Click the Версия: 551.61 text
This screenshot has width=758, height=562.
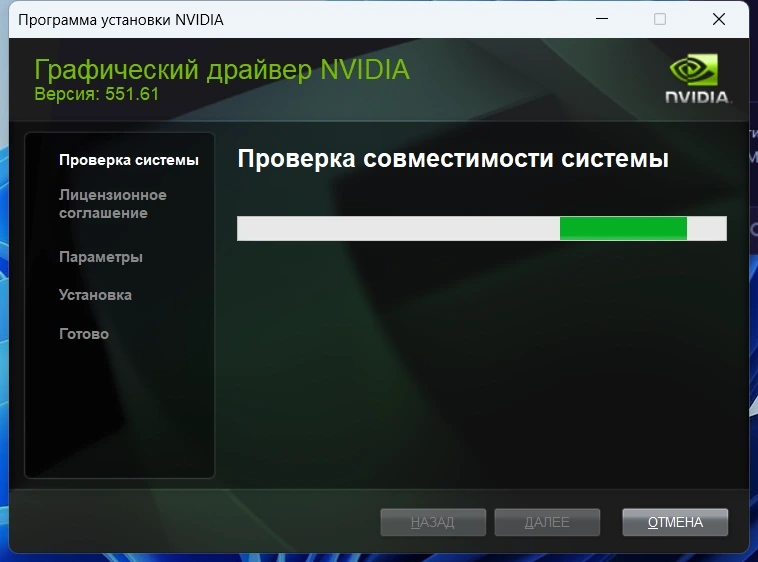(96, 94)
